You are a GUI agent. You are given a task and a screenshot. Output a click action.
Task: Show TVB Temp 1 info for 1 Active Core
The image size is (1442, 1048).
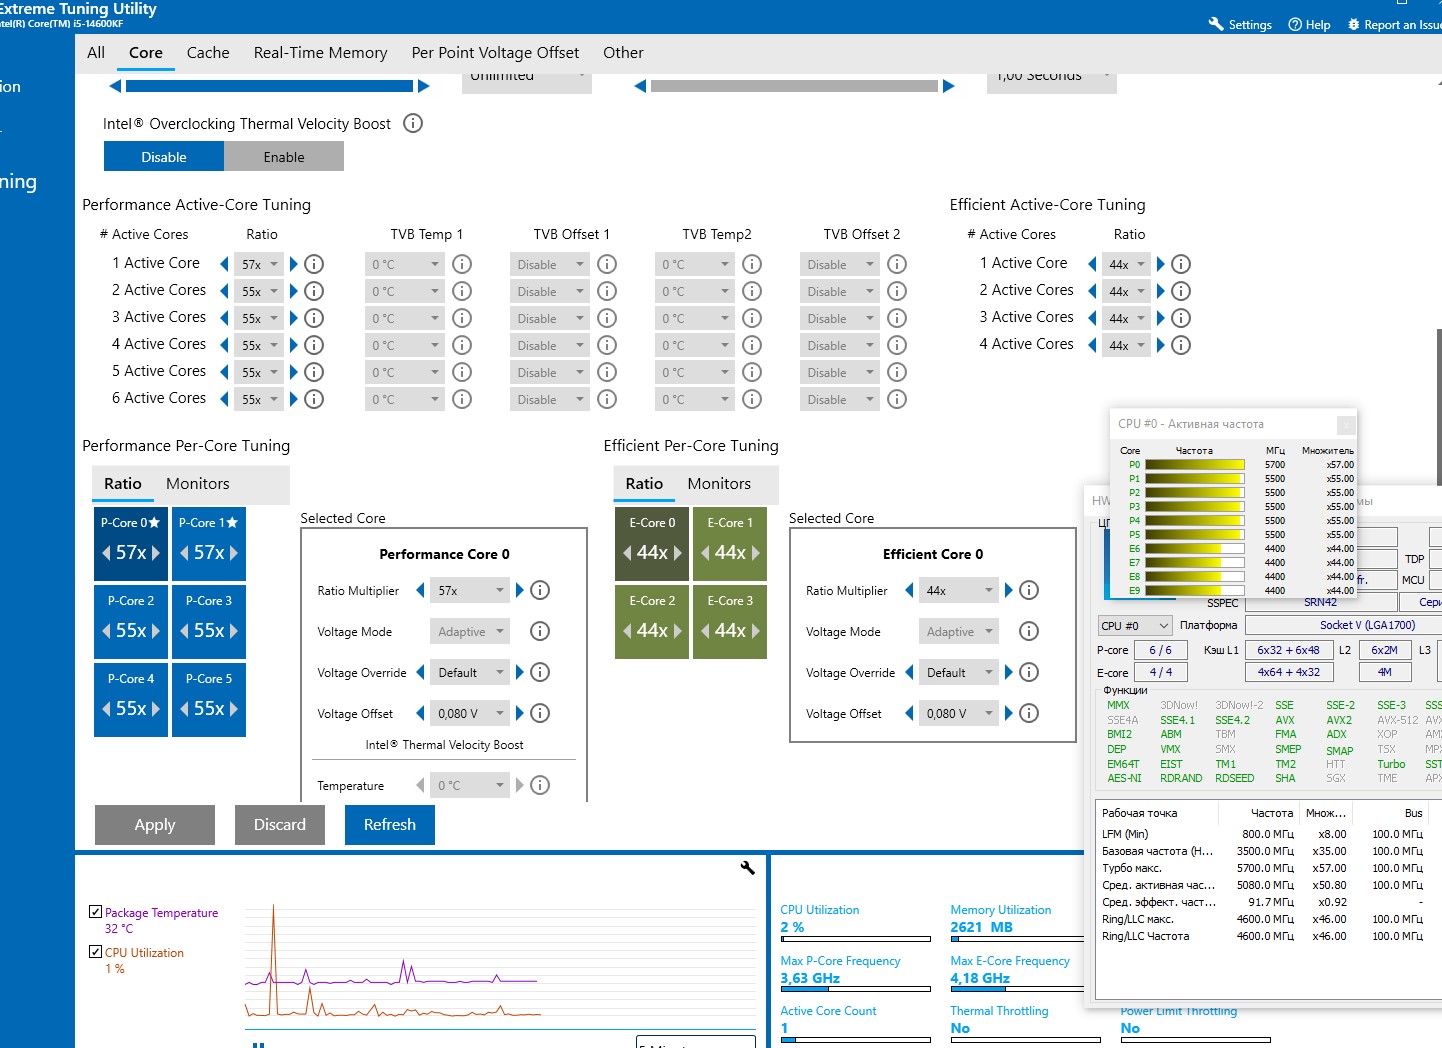tap(462, 264)
